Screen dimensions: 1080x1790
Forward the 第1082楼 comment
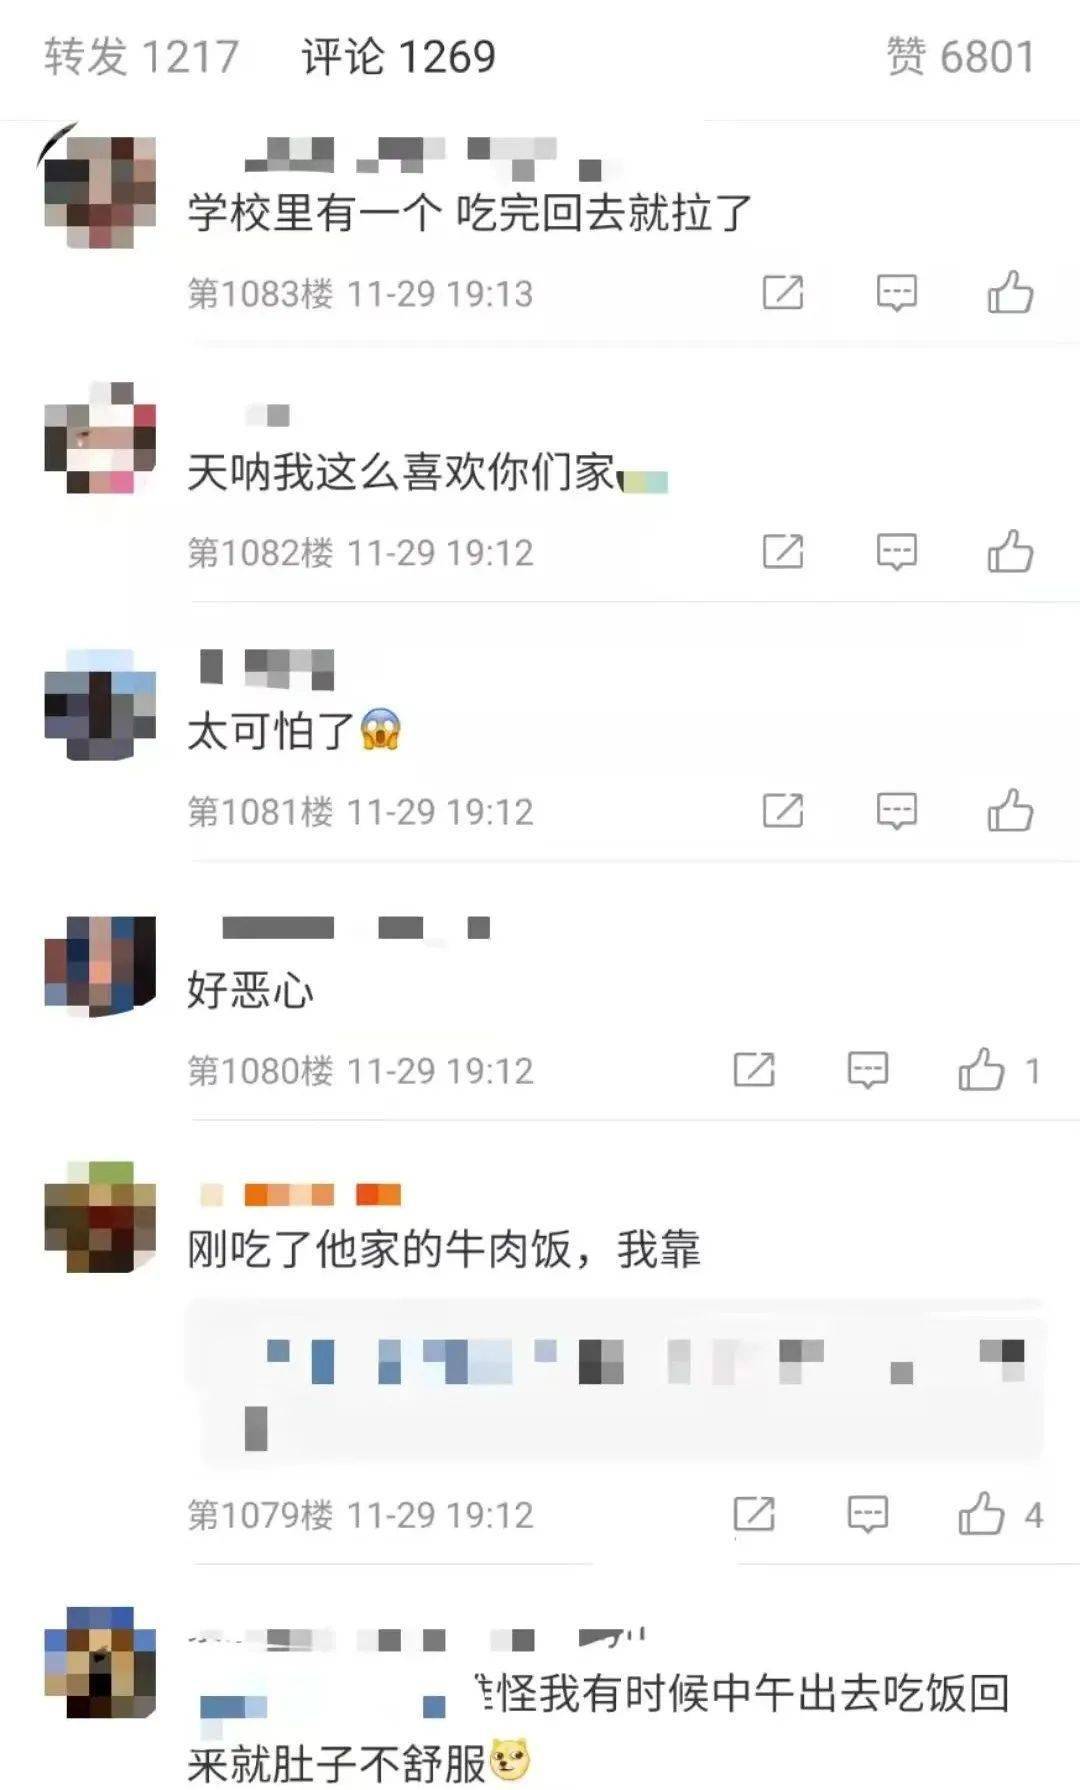pos(783,551)
